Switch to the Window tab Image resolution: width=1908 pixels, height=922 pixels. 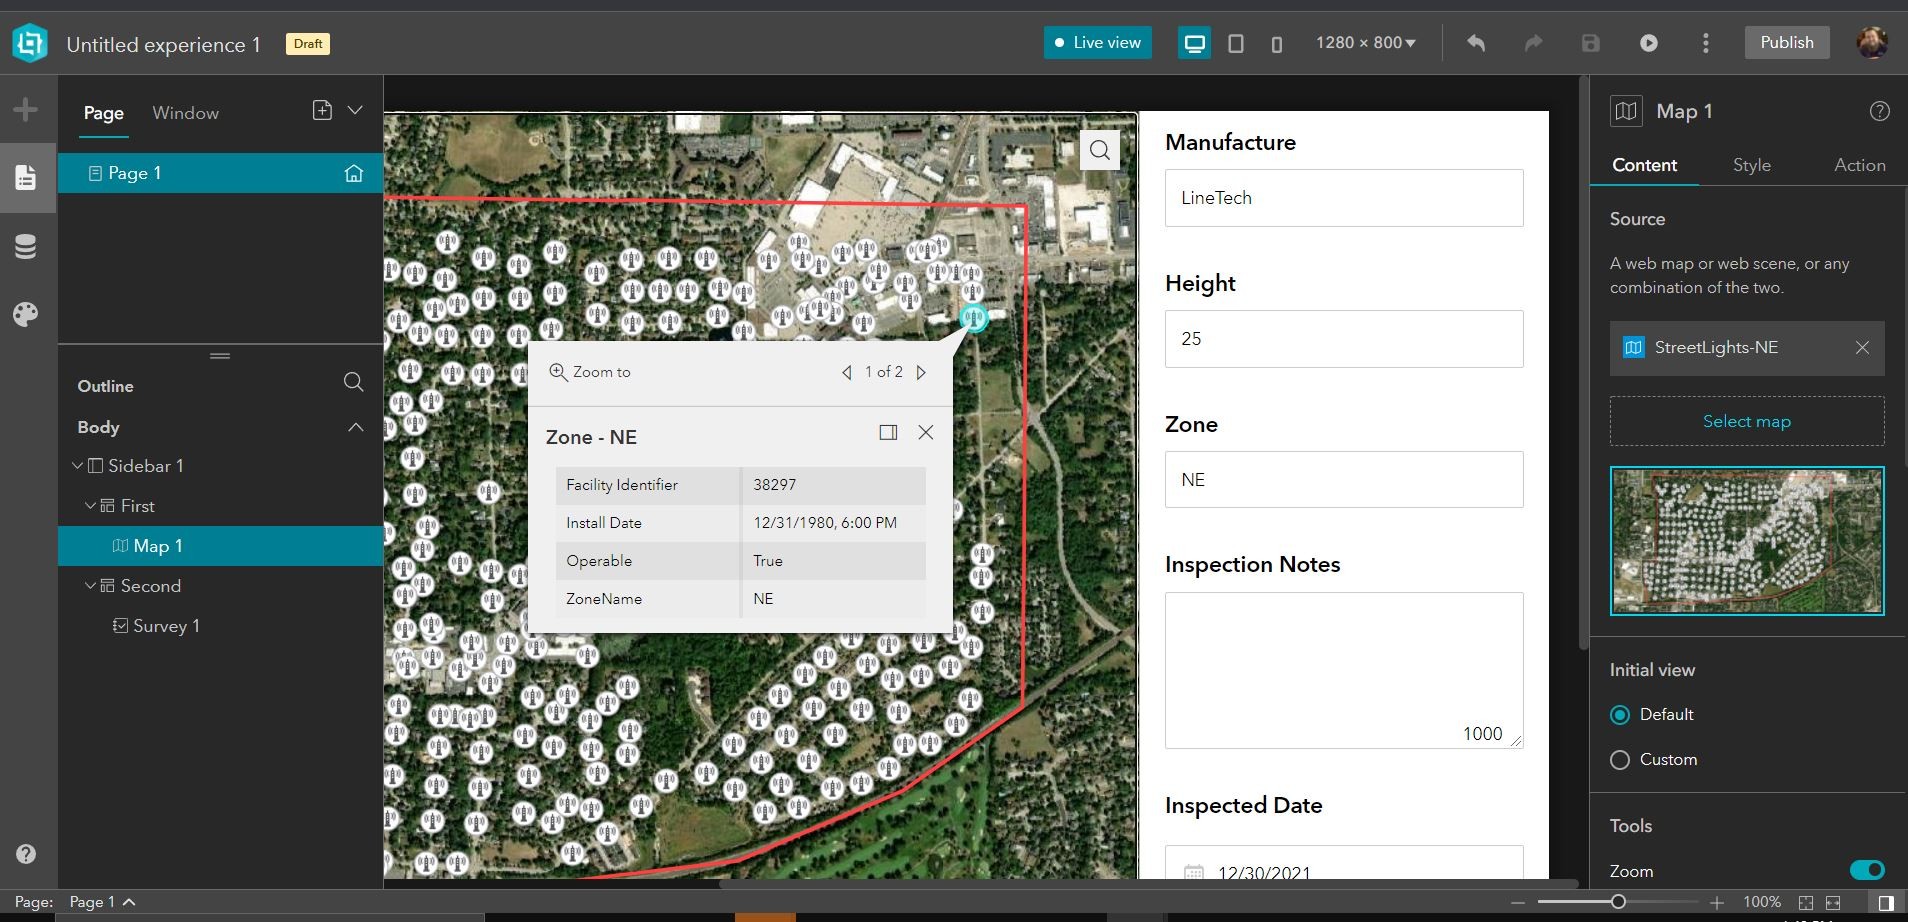click(185, 113)
